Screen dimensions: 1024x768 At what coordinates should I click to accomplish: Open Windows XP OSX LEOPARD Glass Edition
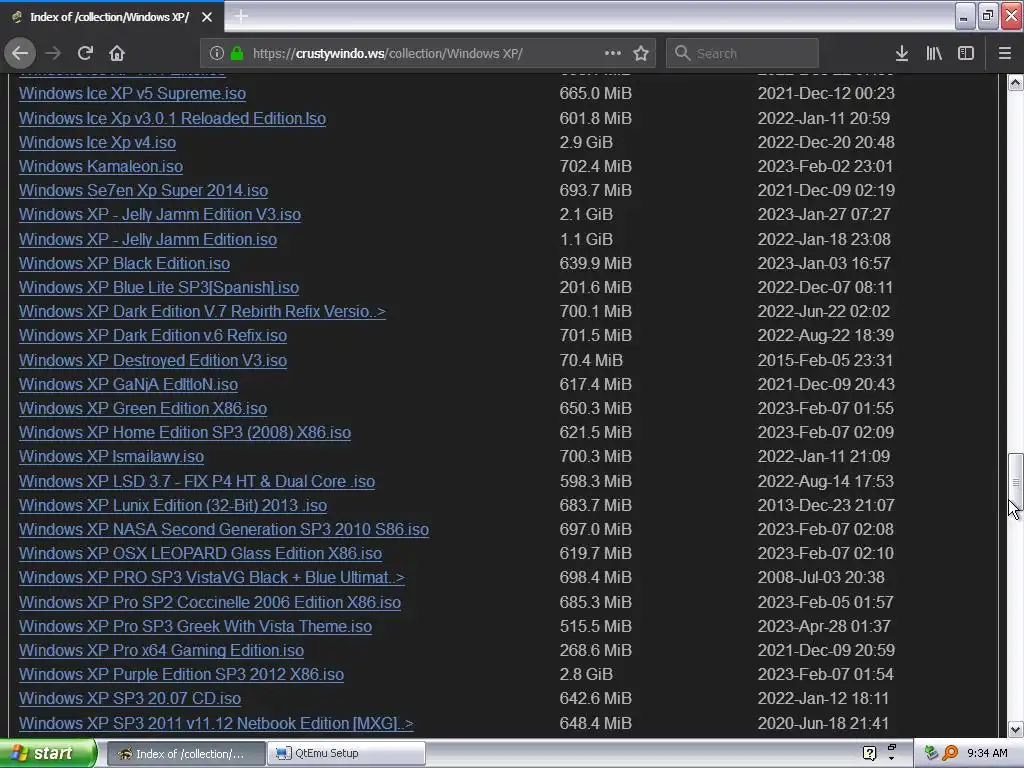pyautogui.click(x=200, y=554)
